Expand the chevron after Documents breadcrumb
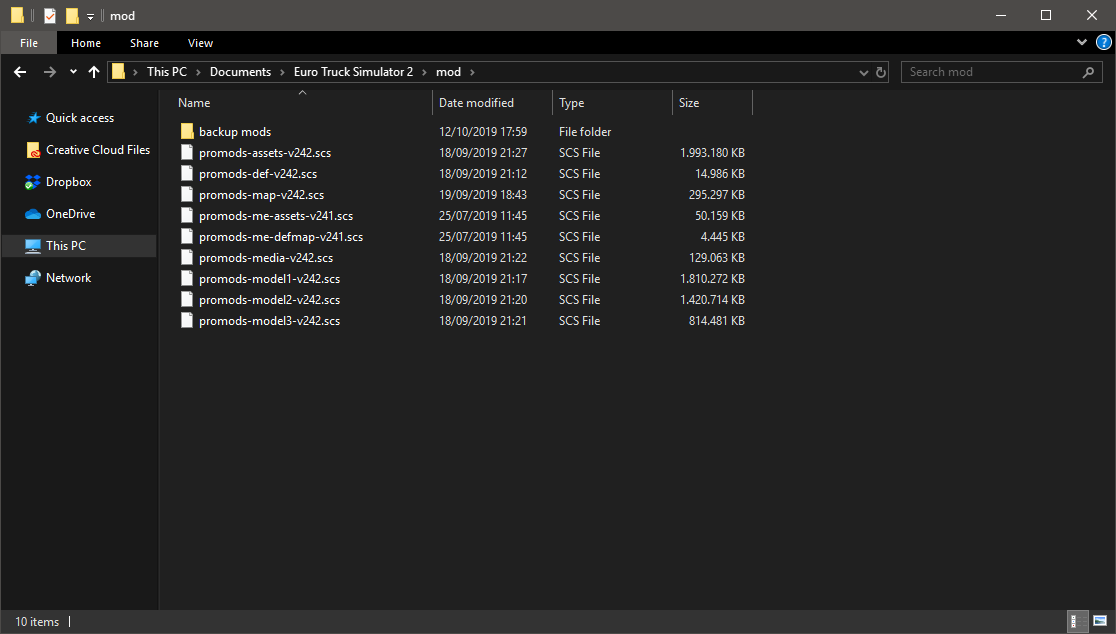 click(283, 72)
